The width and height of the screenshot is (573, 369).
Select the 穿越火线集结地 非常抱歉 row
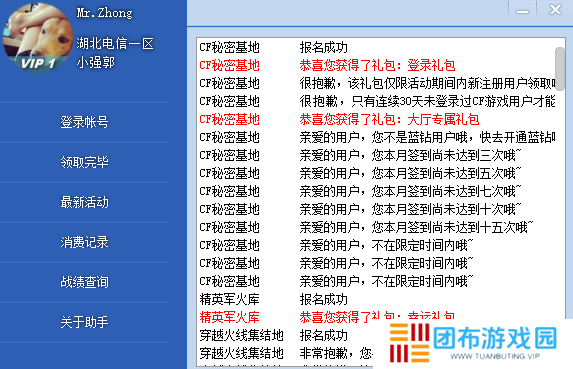[285, 353]
